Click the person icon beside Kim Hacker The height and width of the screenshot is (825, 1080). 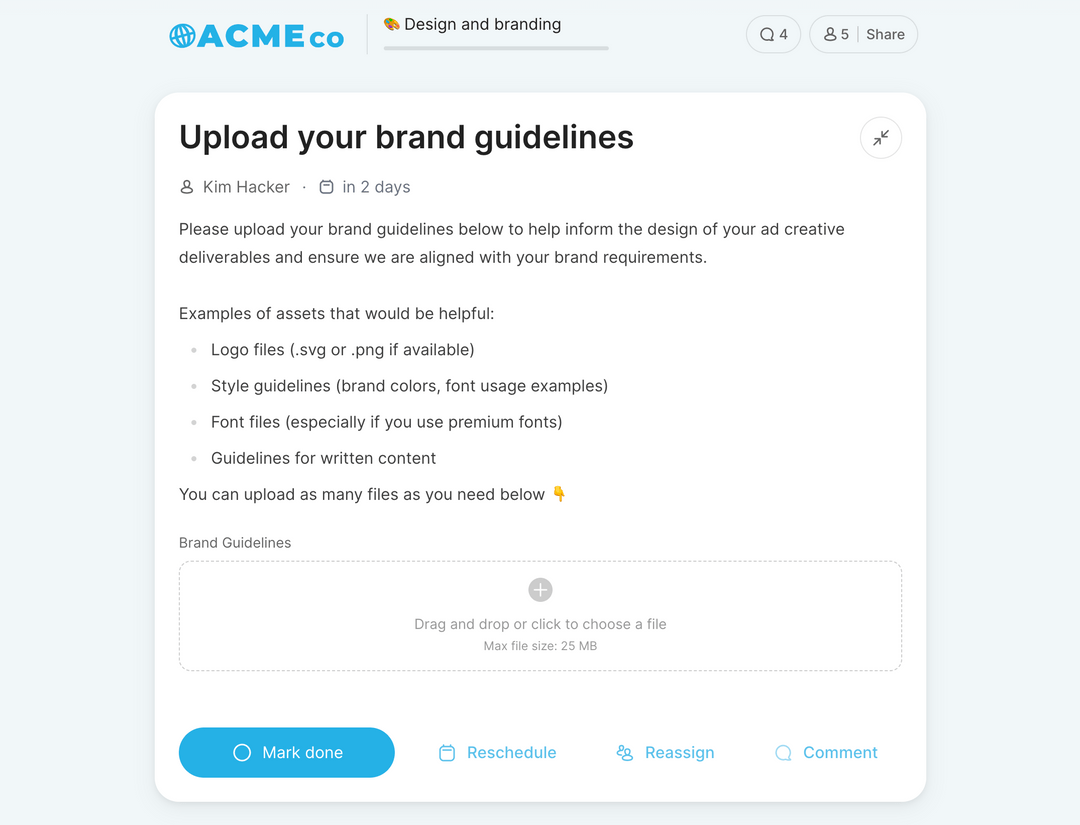(x=187, y=187)
